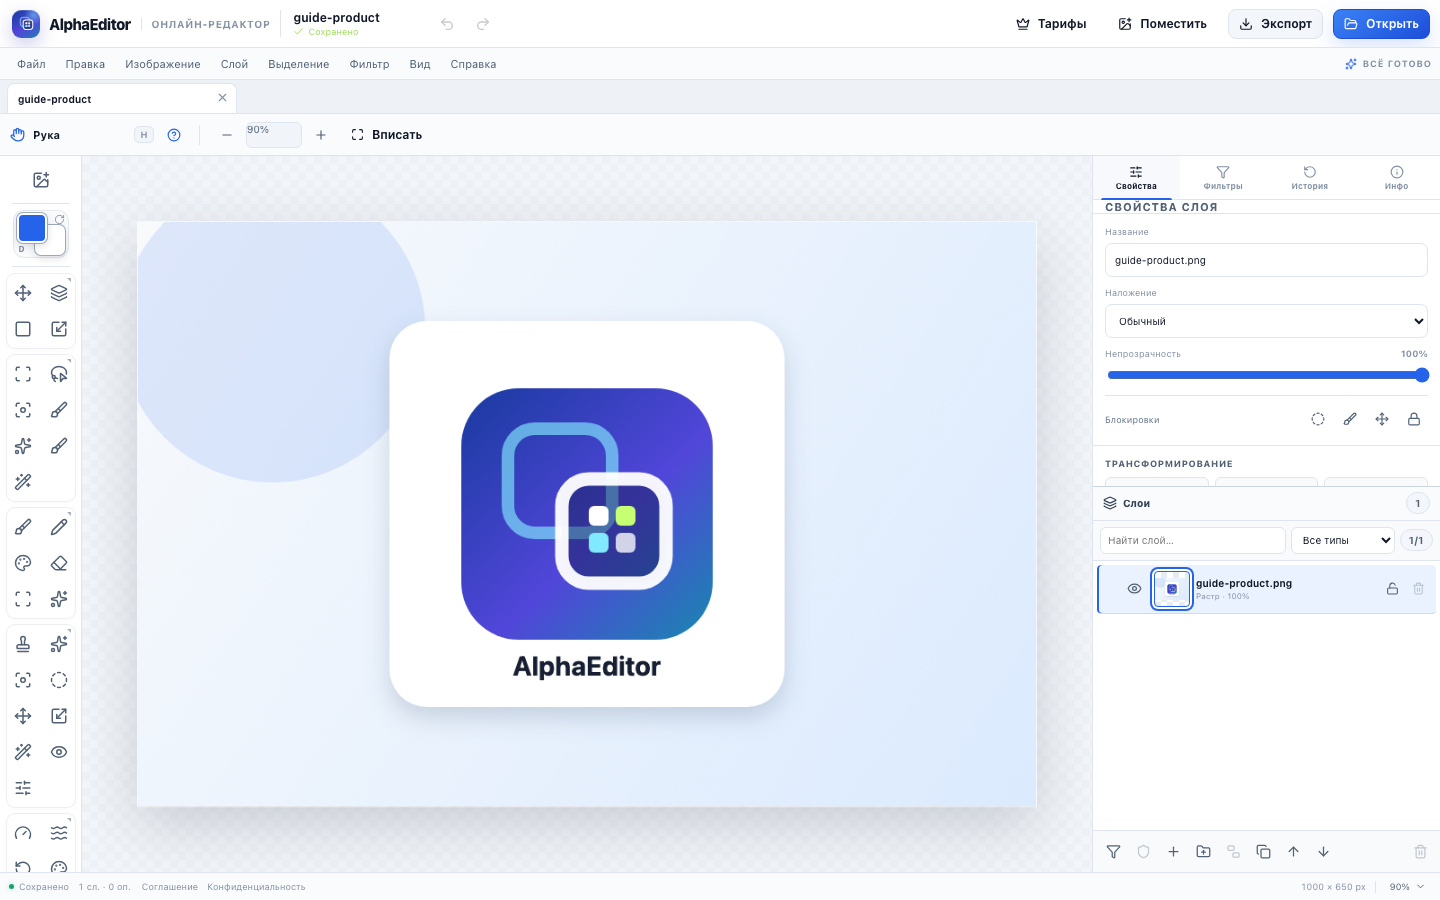Swap foreground and background colors
The image size is (1440, 900).
60,219
